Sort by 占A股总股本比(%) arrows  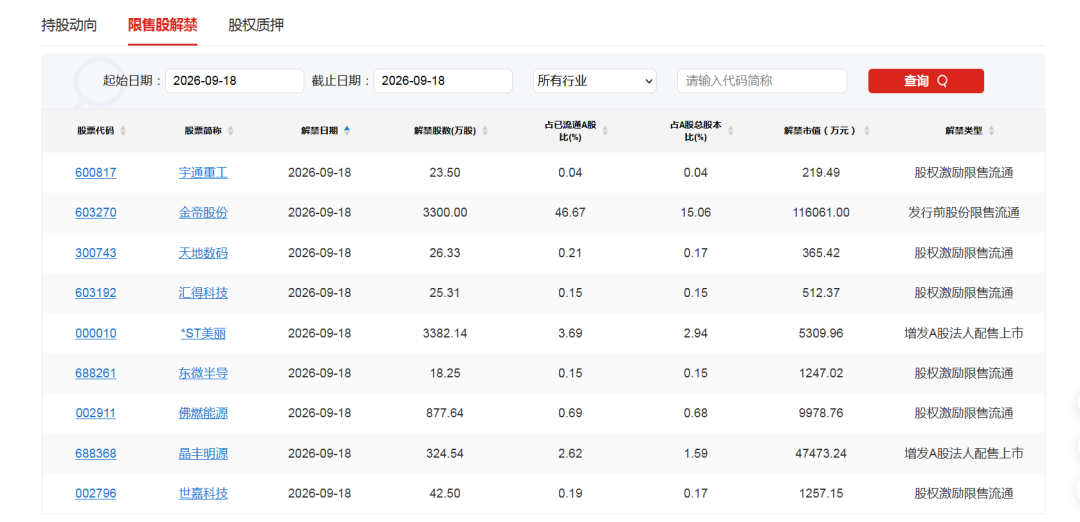pos(731,131)
